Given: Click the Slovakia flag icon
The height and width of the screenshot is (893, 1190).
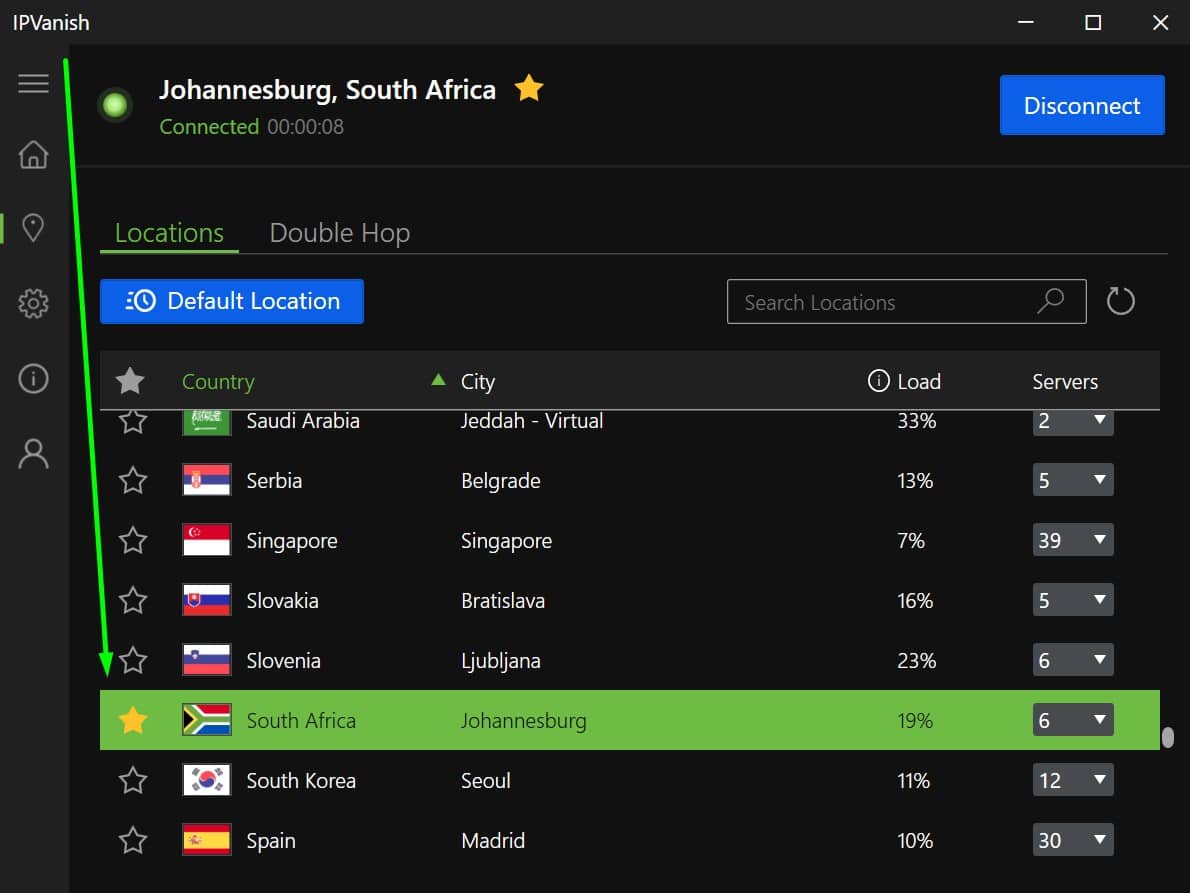Looking at the screenshot, I should point(206,600).
